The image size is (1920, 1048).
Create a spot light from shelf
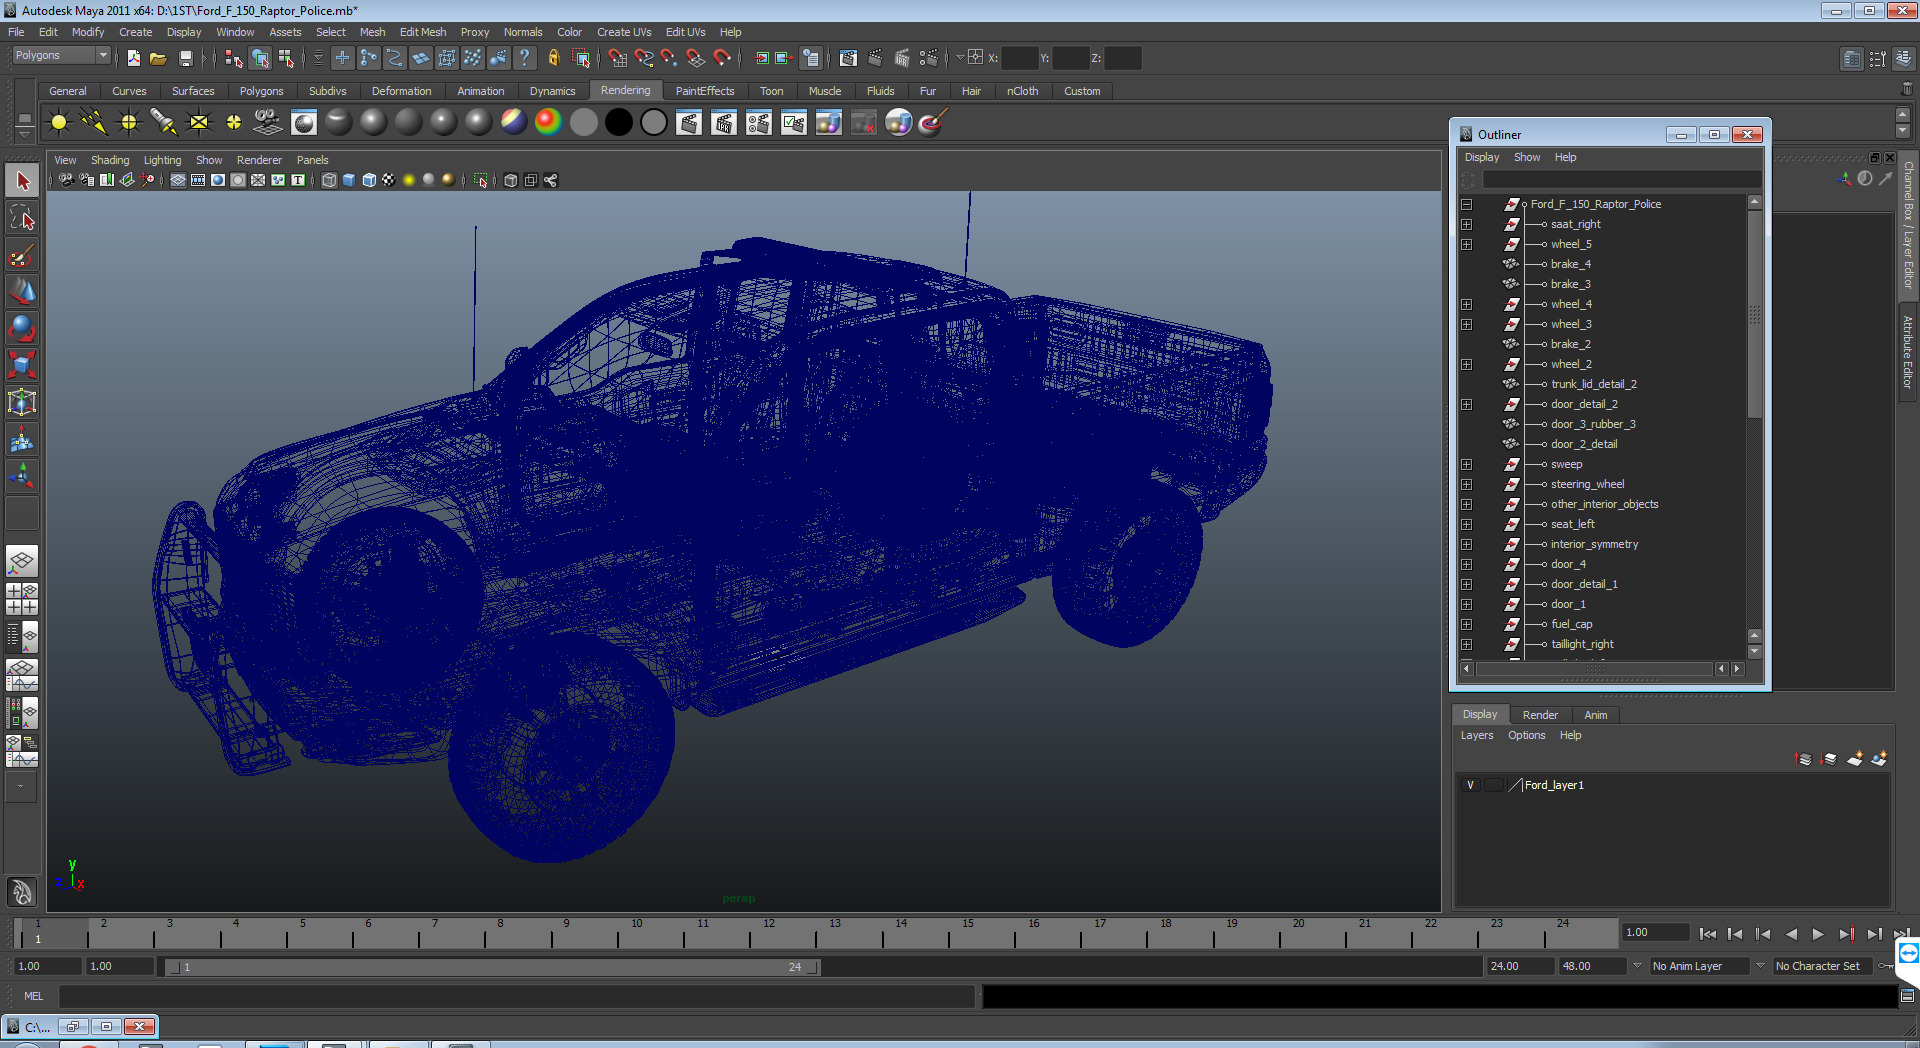click(x=163, y=123)
